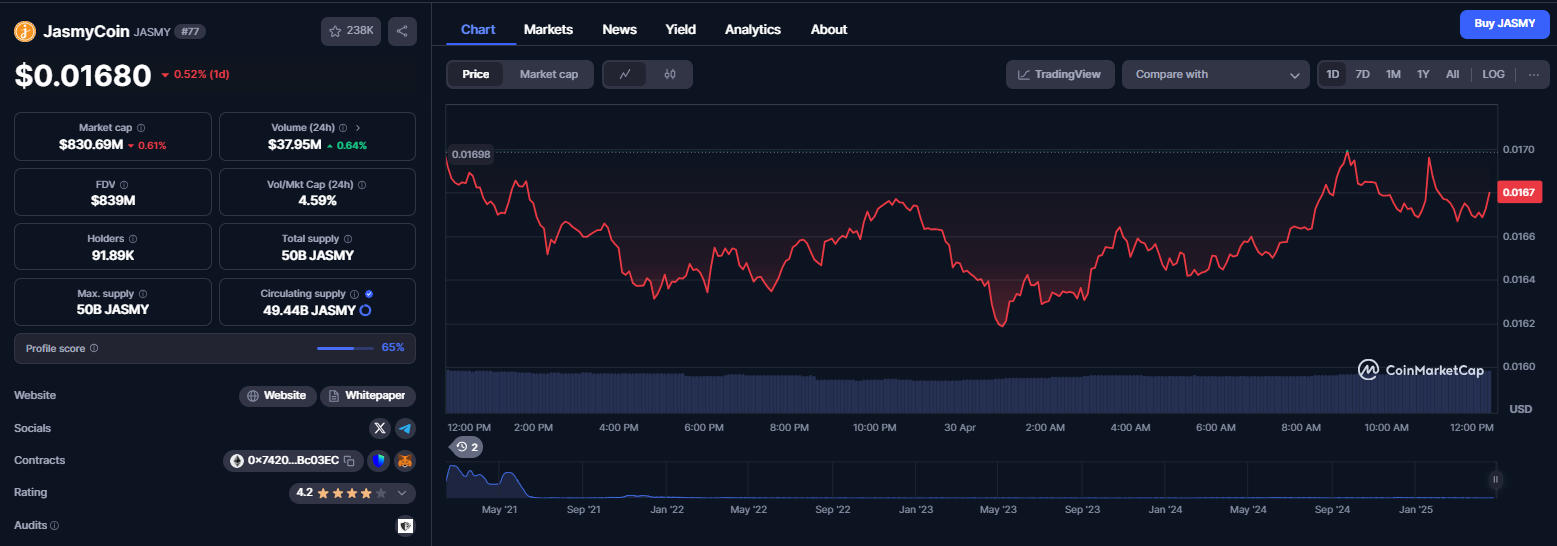Click the timeline range slider handle
The image size is (1557, 546).
pos(1496,480)
